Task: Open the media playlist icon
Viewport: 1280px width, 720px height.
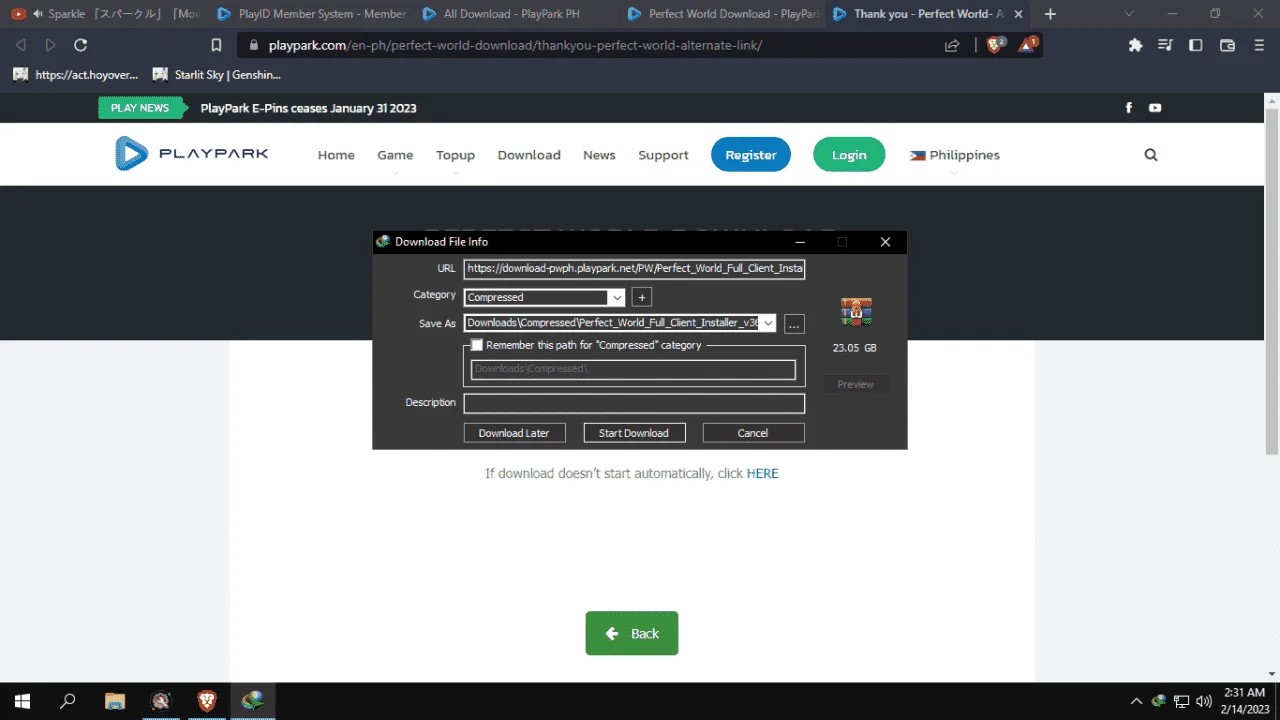Action: (x=1165, y=45)
